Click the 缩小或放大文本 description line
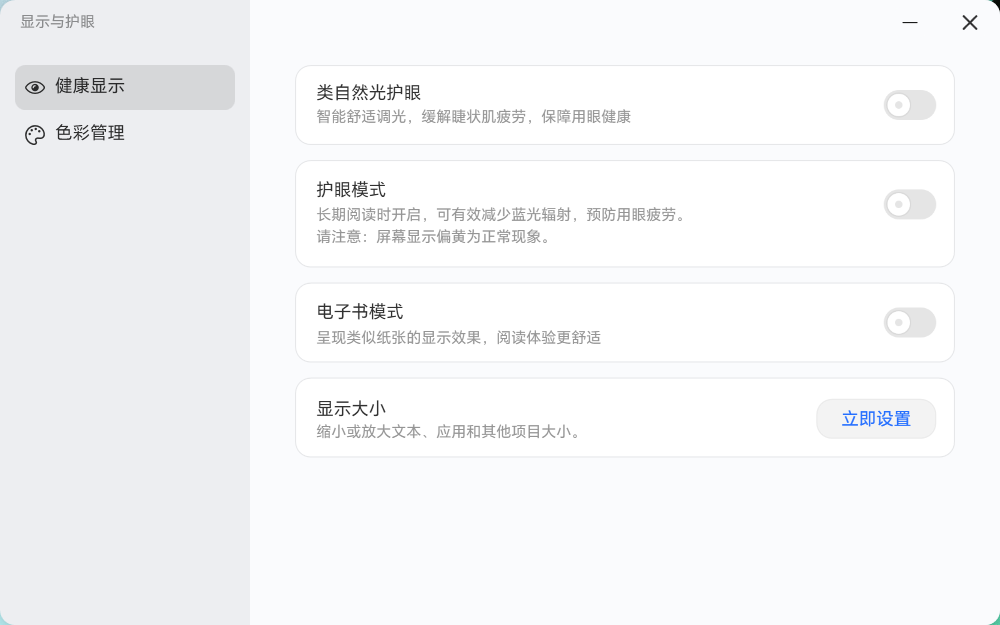Viewport: 1000px width, 625px height. [449, 432]
